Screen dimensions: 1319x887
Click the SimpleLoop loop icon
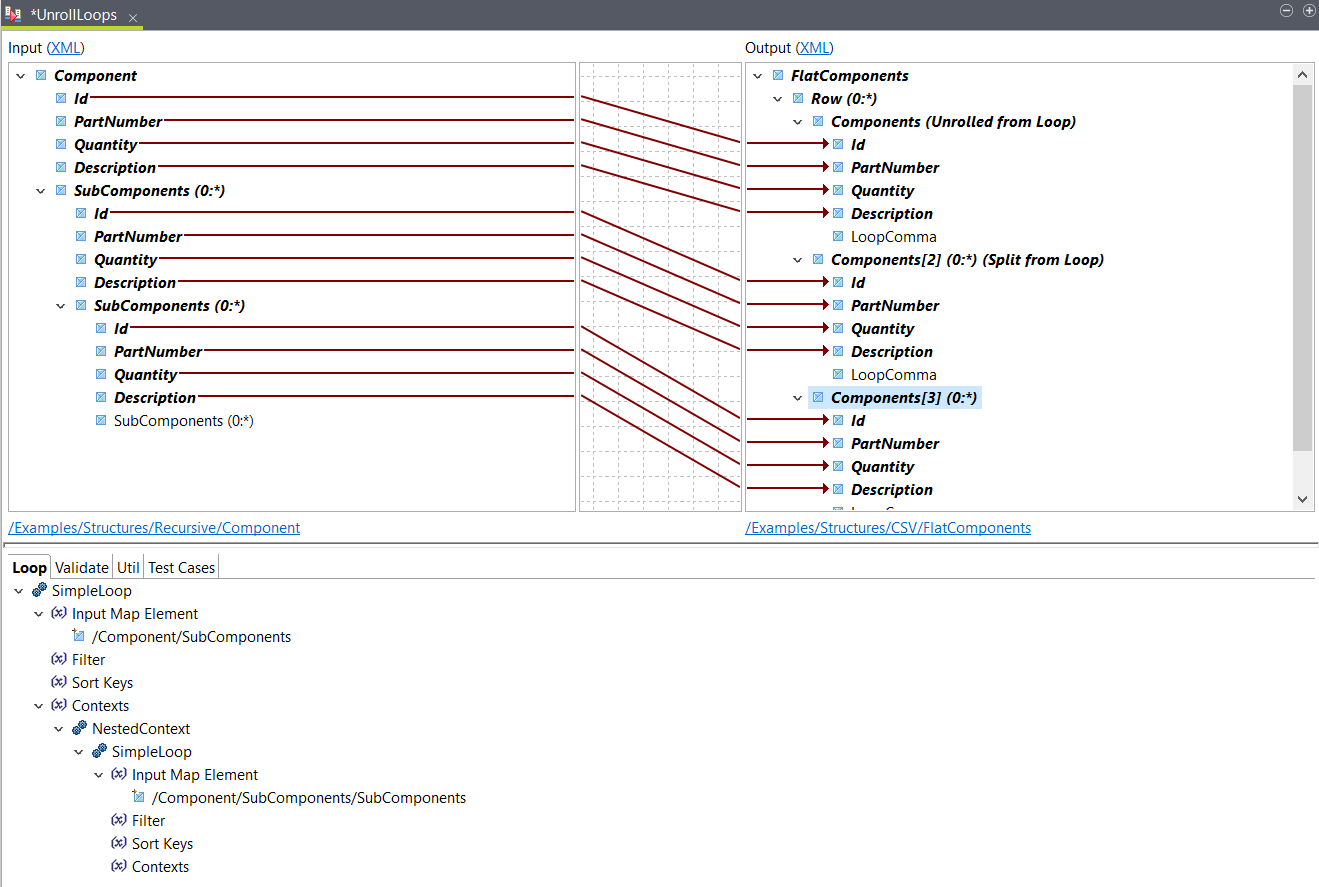(37, 590)
